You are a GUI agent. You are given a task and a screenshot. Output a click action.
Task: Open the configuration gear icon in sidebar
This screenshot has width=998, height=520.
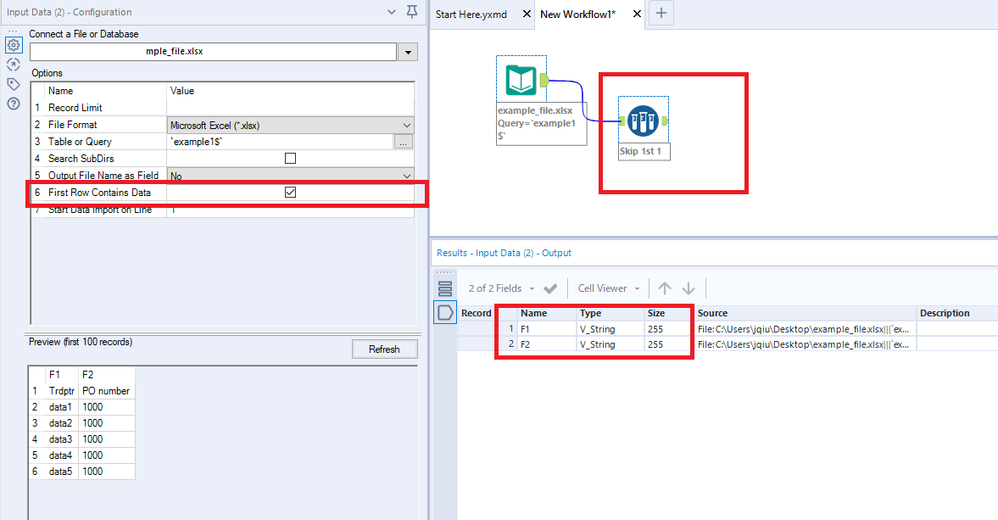(13, 45)
